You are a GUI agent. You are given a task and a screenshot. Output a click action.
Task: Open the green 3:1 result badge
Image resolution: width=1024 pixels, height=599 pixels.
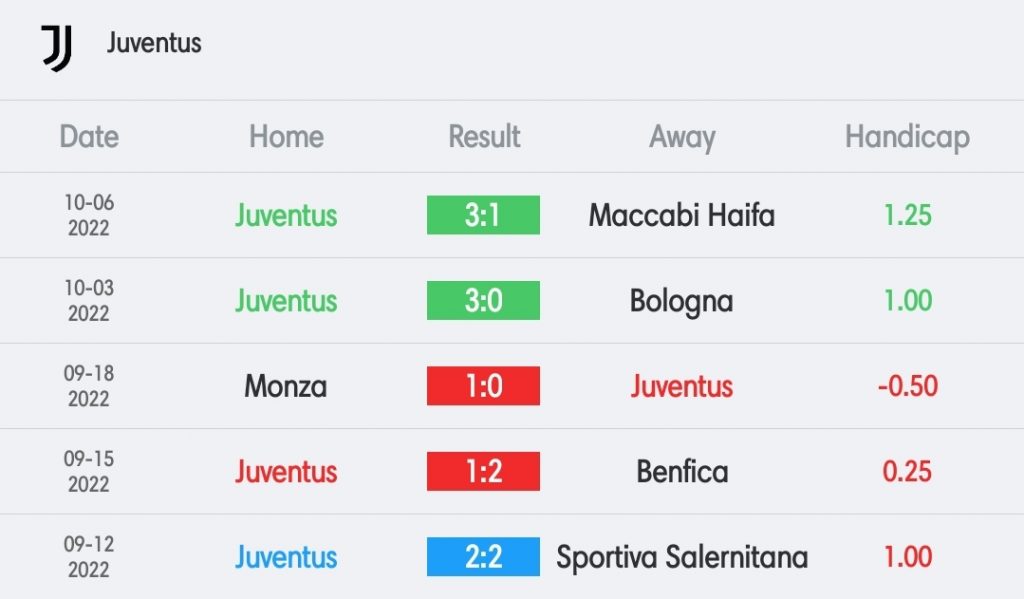[x=483, y=215]
